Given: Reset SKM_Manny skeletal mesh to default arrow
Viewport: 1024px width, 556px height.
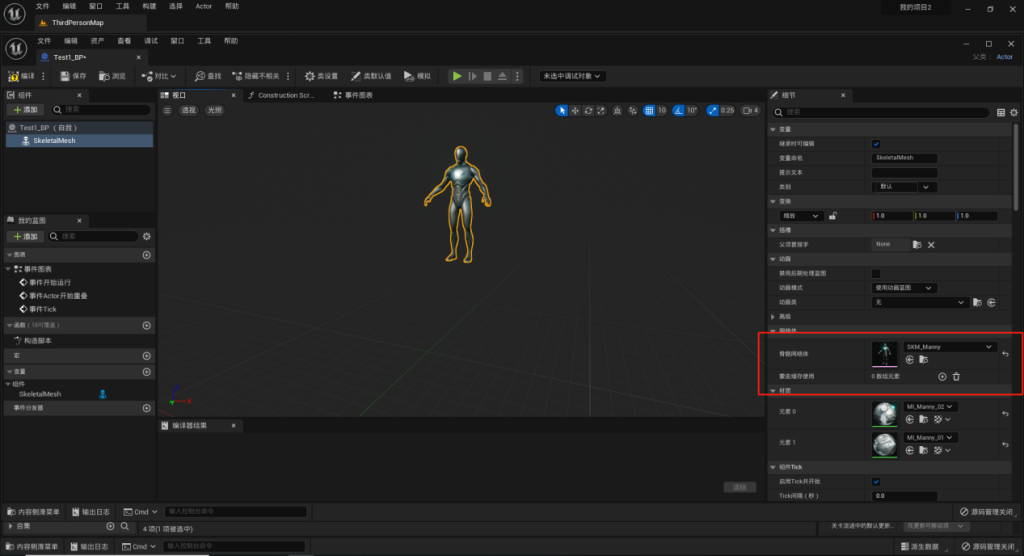Looking at the screenshot, I should pos(1005,354).
